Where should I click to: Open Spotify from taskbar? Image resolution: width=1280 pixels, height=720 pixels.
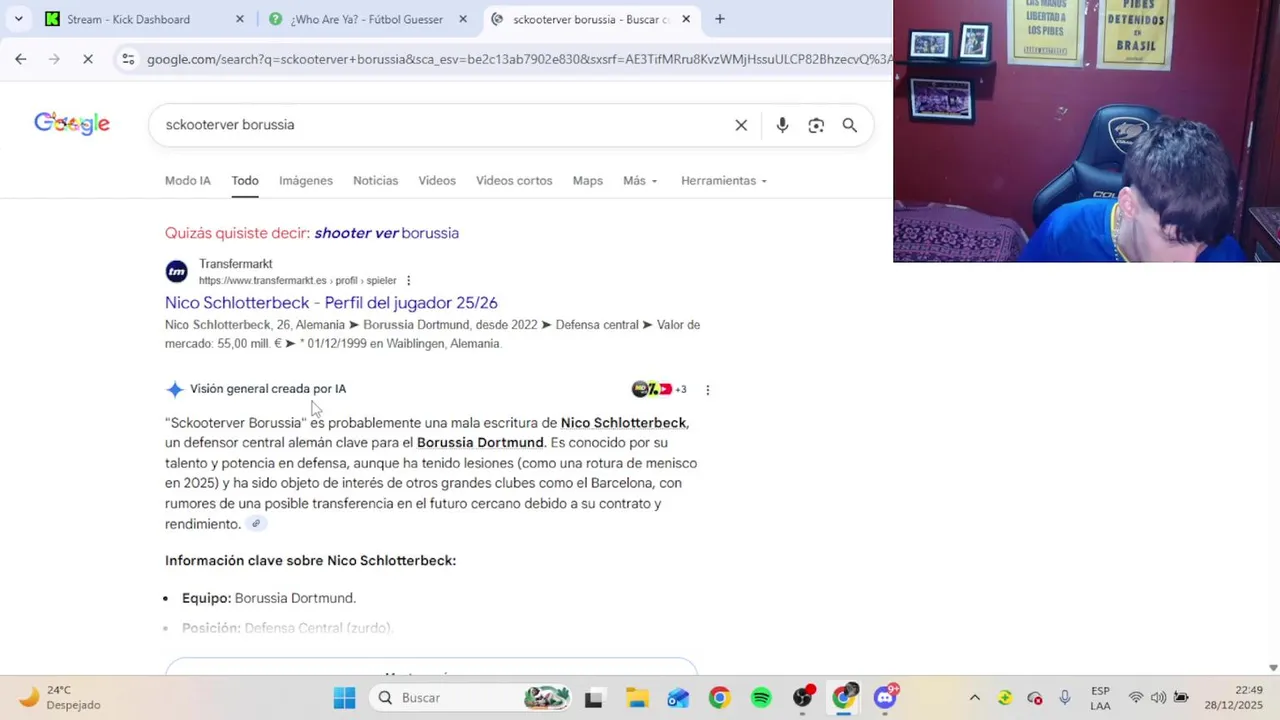coord(761,698)
